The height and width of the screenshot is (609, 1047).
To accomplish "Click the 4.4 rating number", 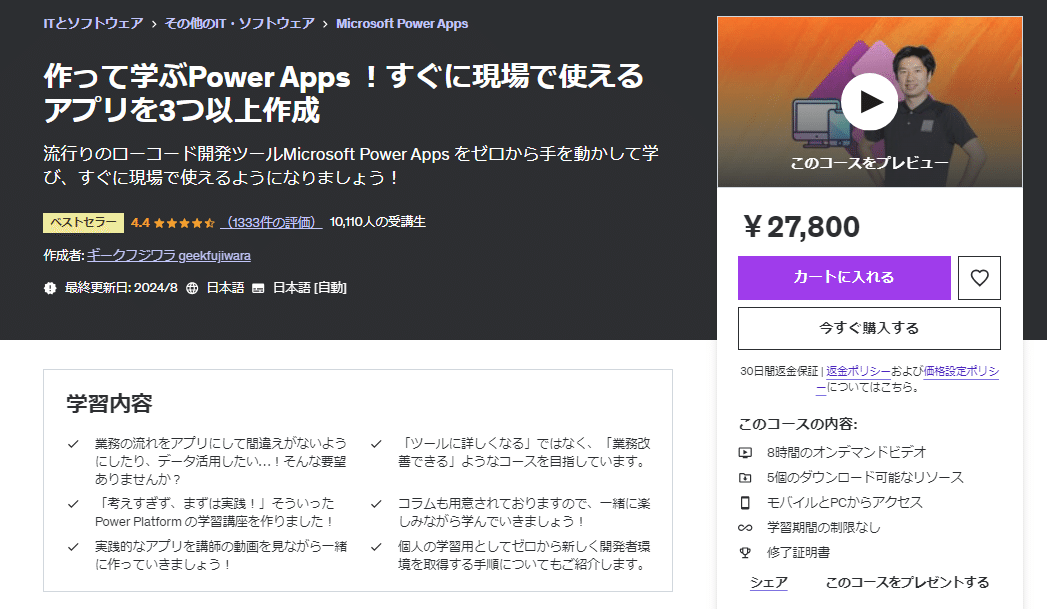I will pos(140,222).
